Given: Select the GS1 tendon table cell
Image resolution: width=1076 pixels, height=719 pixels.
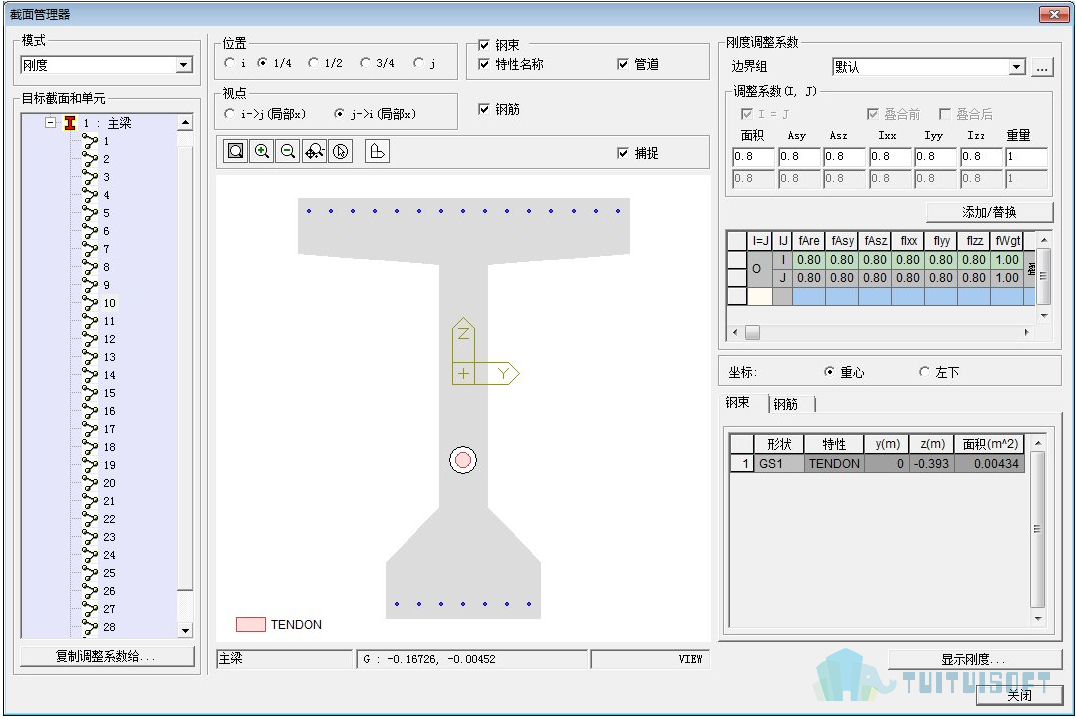Looking at the screenshot, I should coord(779,463).
